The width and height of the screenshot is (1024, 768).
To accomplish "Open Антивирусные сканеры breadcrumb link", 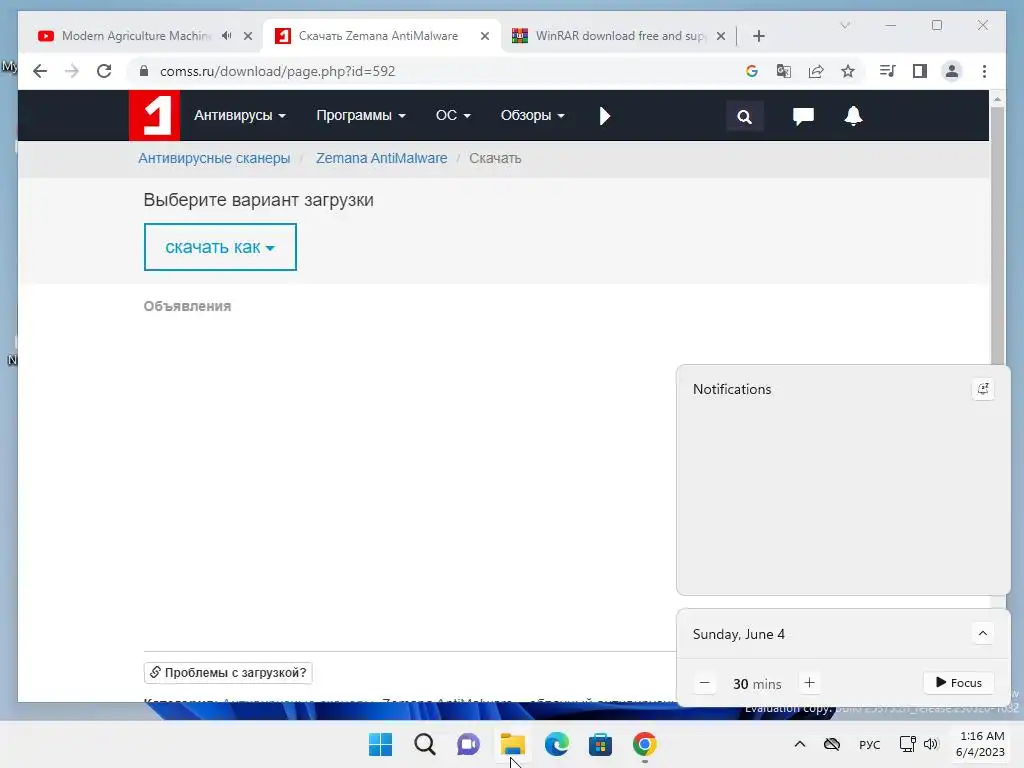I will (214, 159).
